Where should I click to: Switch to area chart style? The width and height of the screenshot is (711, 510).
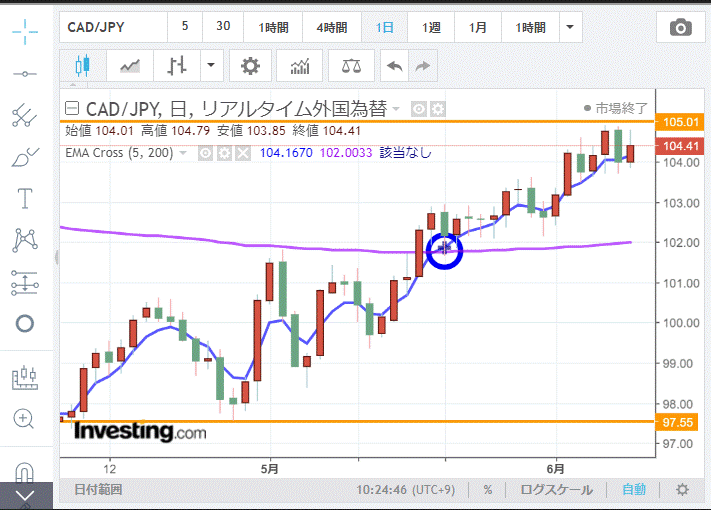pyautogui.click(x=130, y=66)
